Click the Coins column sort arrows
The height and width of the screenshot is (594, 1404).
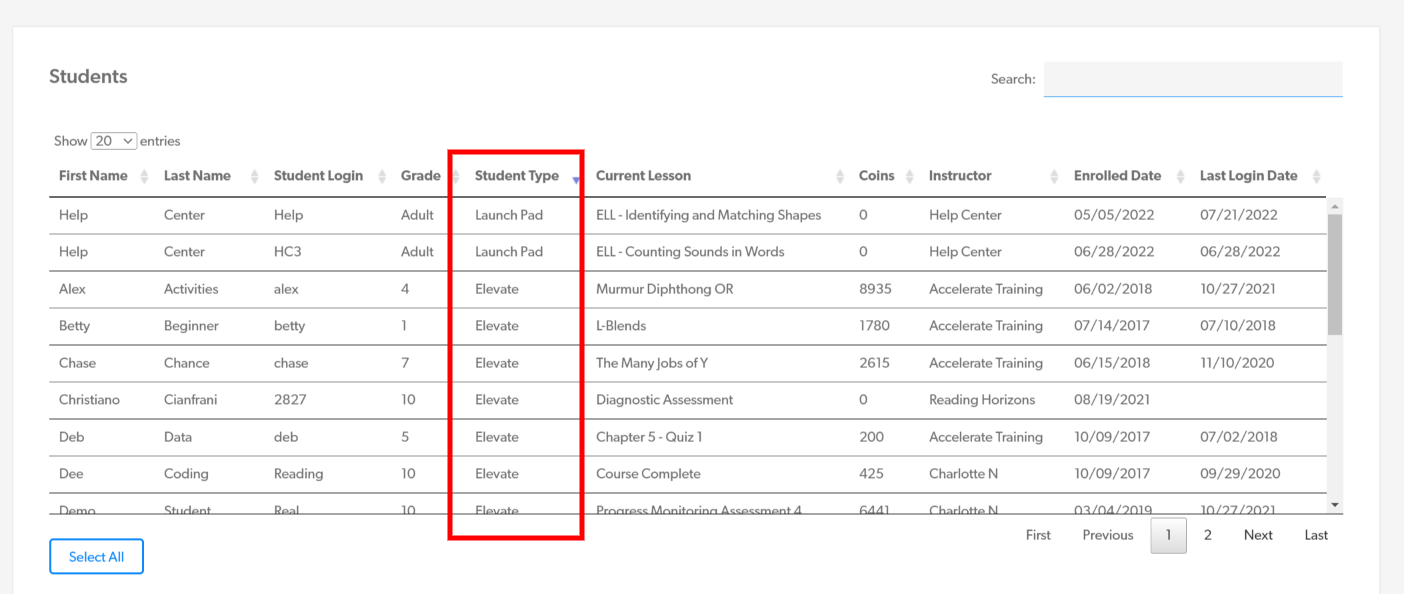909,176
